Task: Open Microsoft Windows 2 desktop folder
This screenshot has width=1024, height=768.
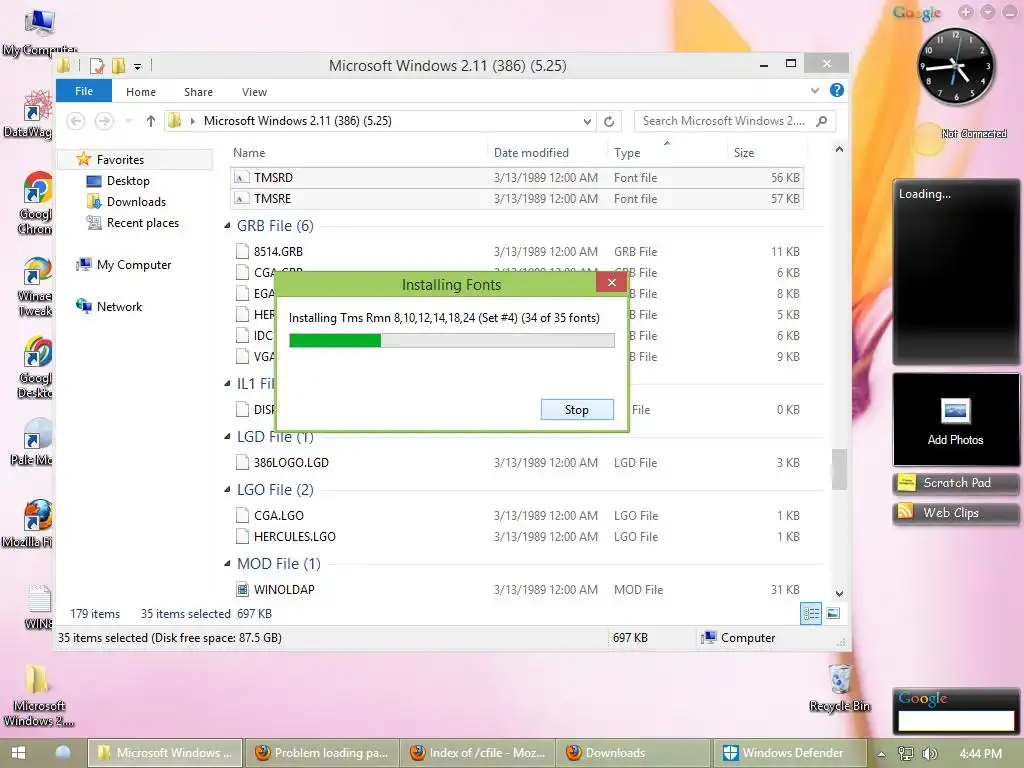Action: [x=38, y=696]
